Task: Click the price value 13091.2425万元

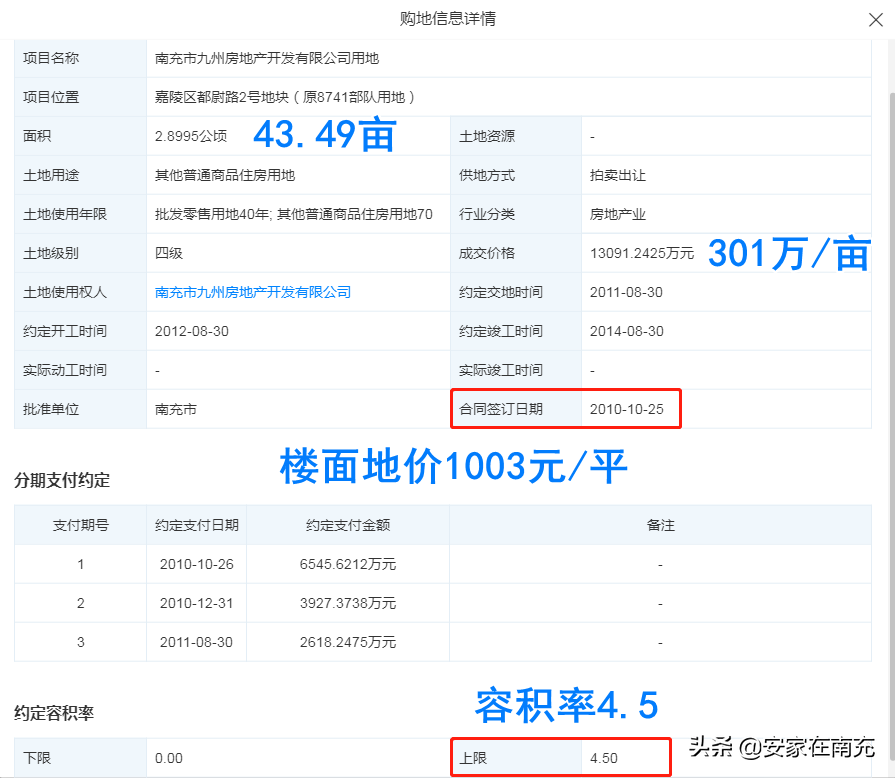Action: [642, 253]
